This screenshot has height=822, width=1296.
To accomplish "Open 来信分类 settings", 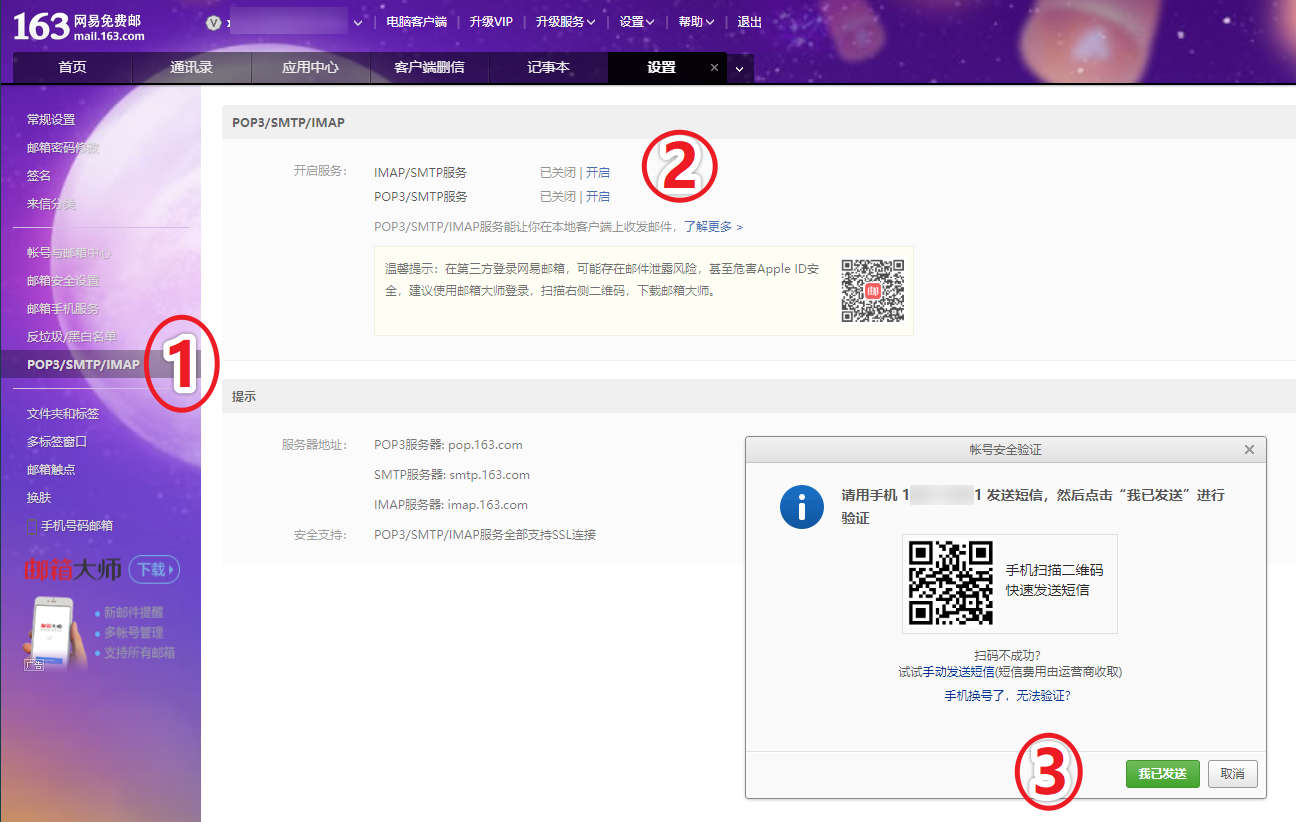I will tap(51, 203).
